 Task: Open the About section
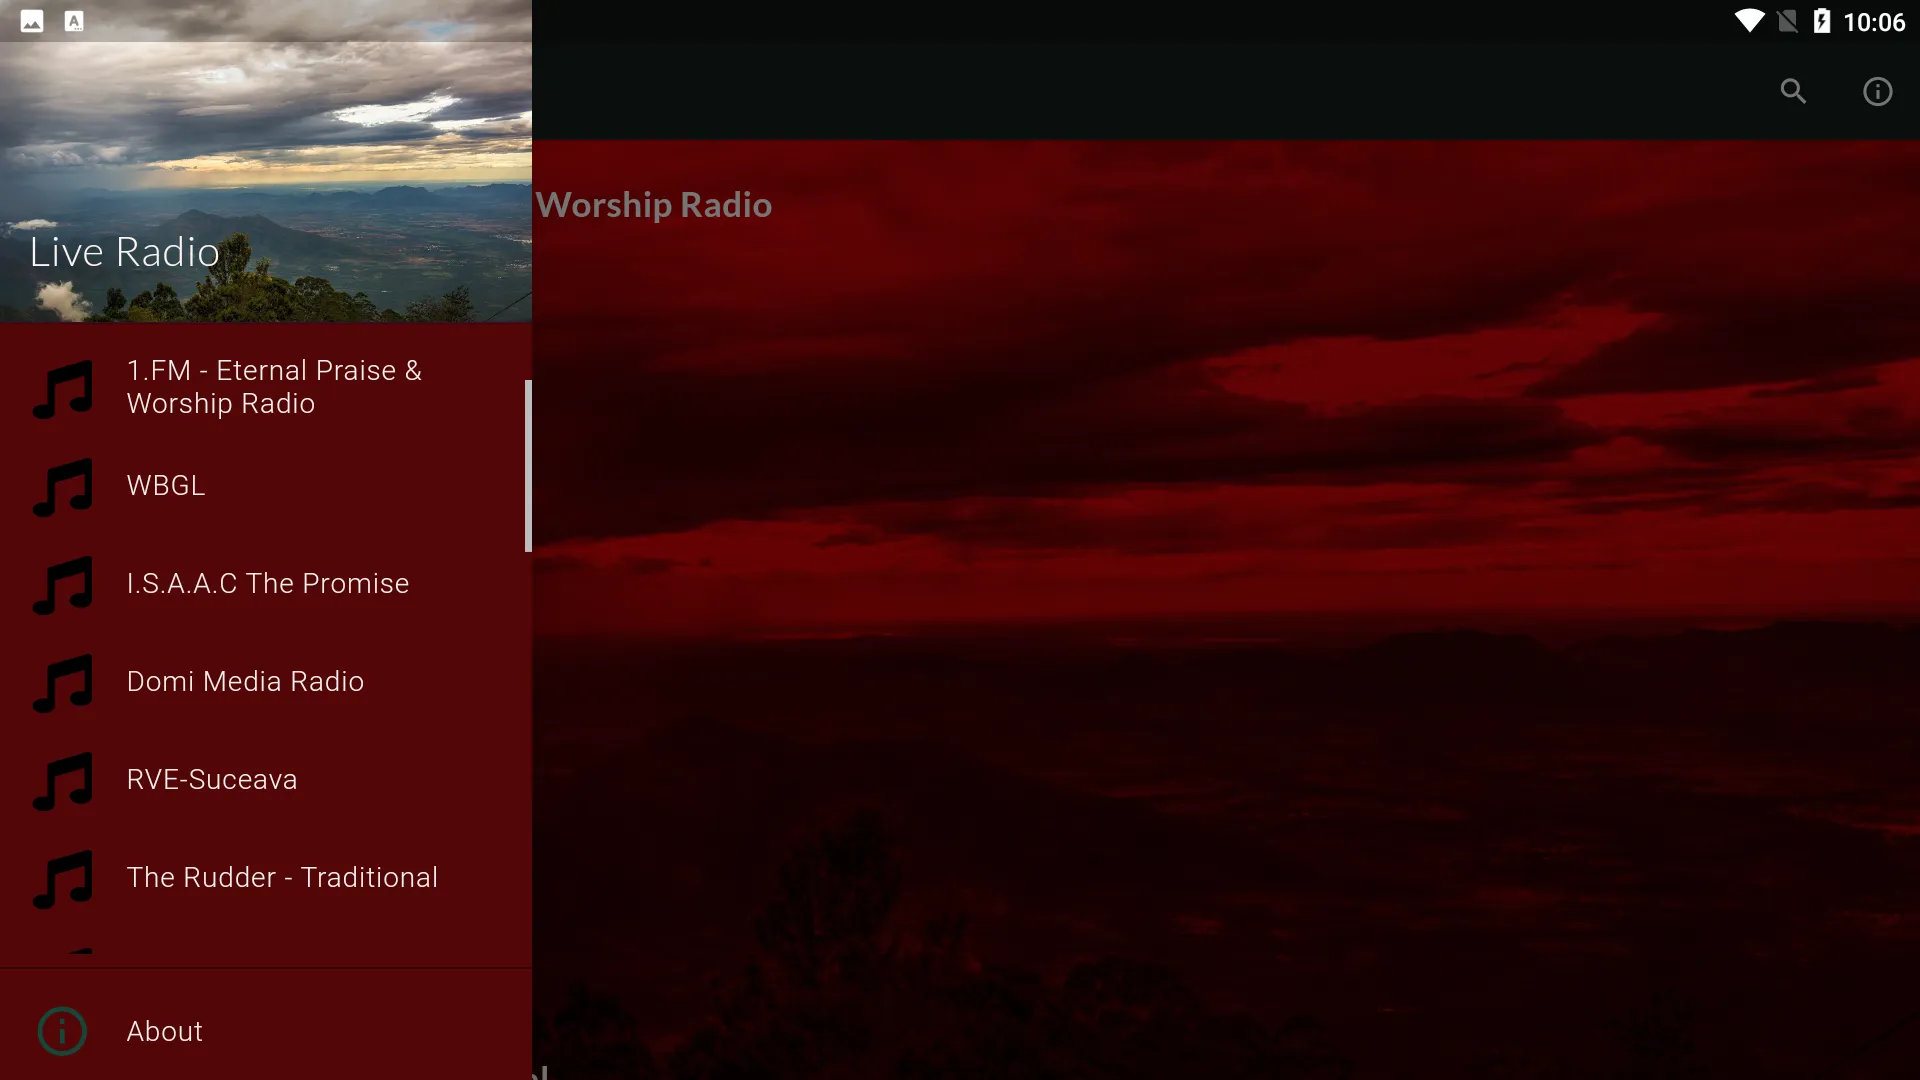pyautogui.click(x=164, y=1030)
